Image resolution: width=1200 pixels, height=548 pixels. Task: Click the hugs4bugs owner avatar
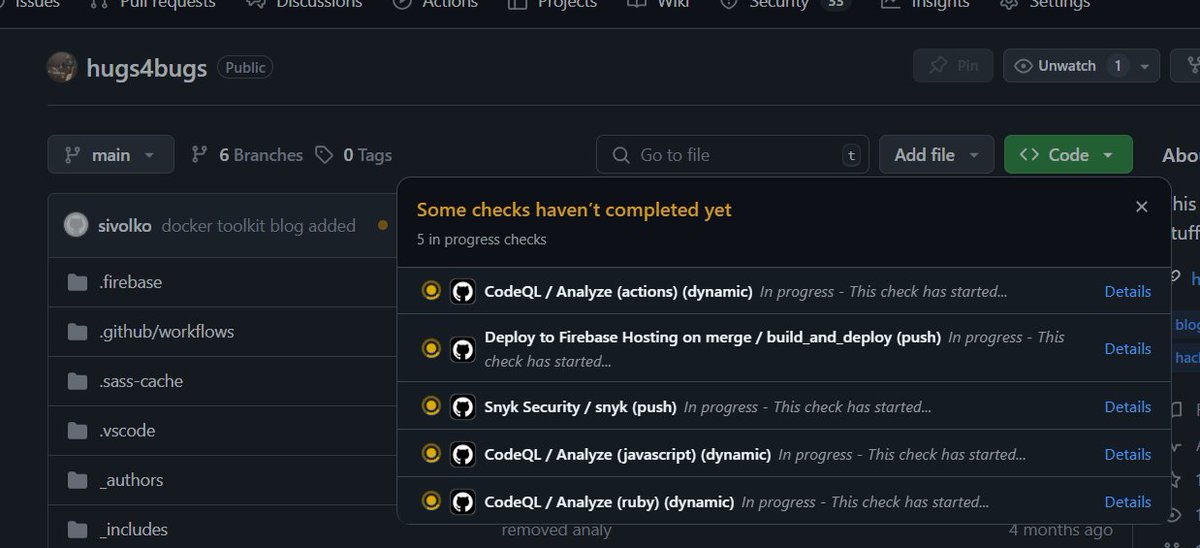62,67
